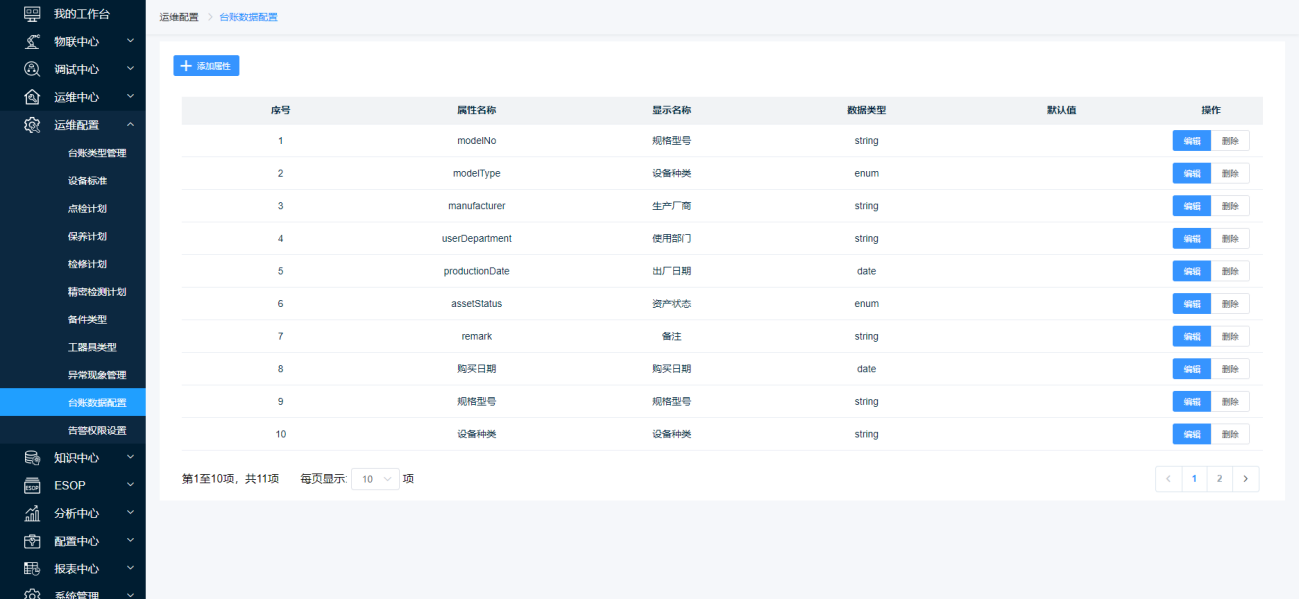
Task: Open 台账类型管理 in the sidebar
Action: 97,153
